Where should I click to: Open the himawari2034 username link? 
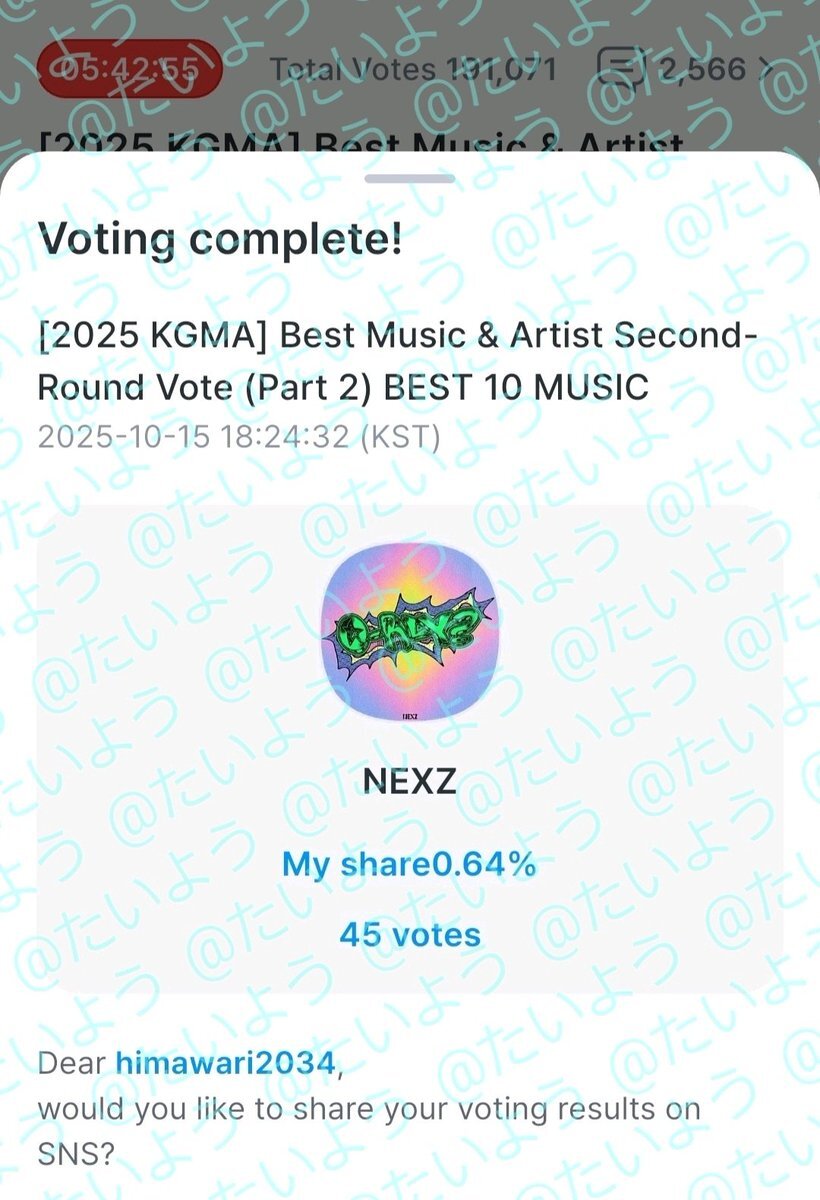click(226, 1063)
